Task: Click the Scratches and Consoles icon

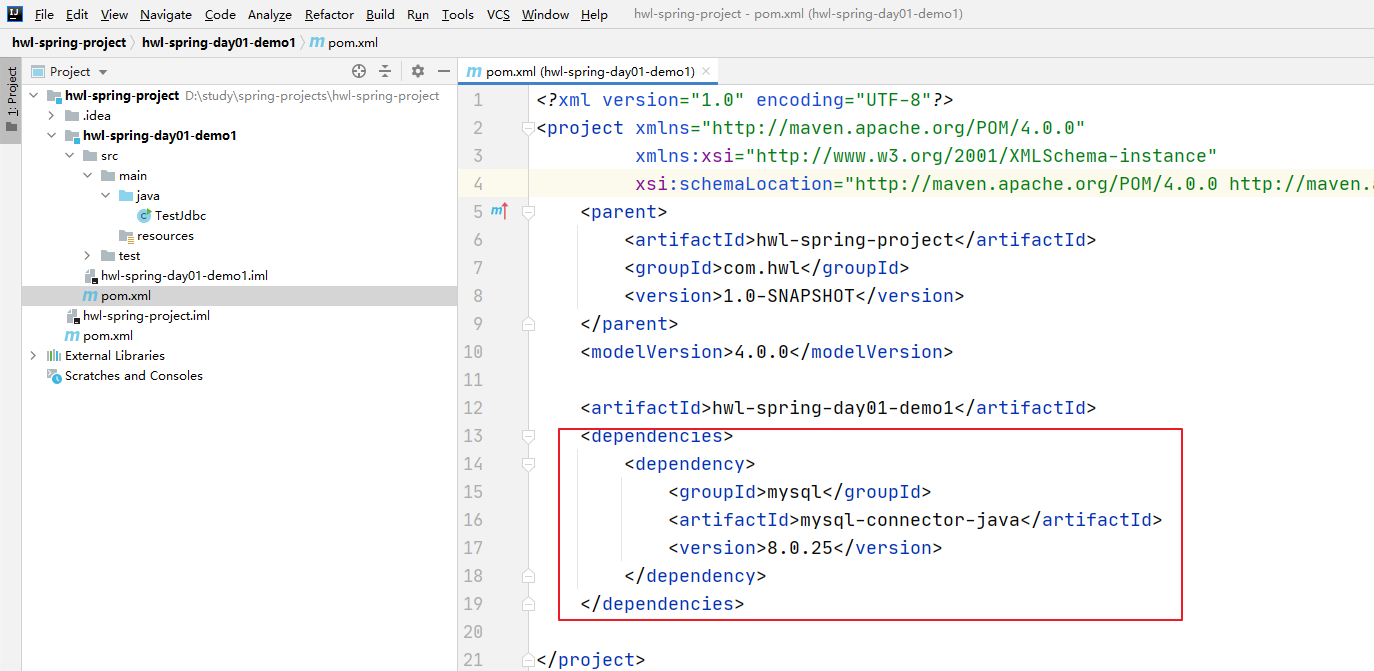Action: click(x=54, y=375)
